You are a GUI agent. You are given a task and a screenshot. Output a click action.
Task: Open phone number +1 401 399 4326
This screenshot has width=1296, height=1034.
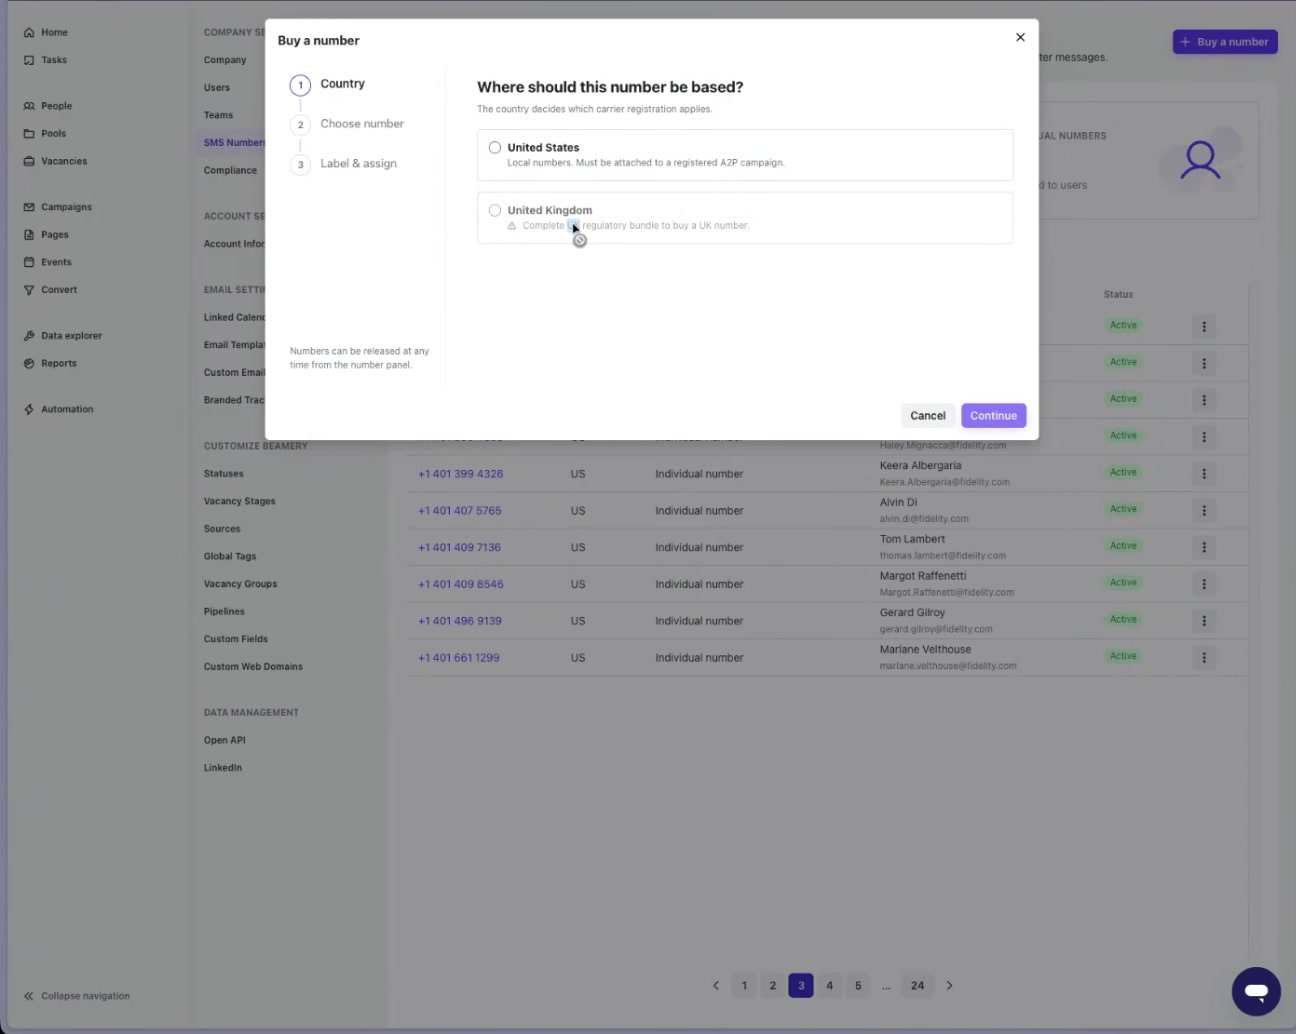point(461,474)
